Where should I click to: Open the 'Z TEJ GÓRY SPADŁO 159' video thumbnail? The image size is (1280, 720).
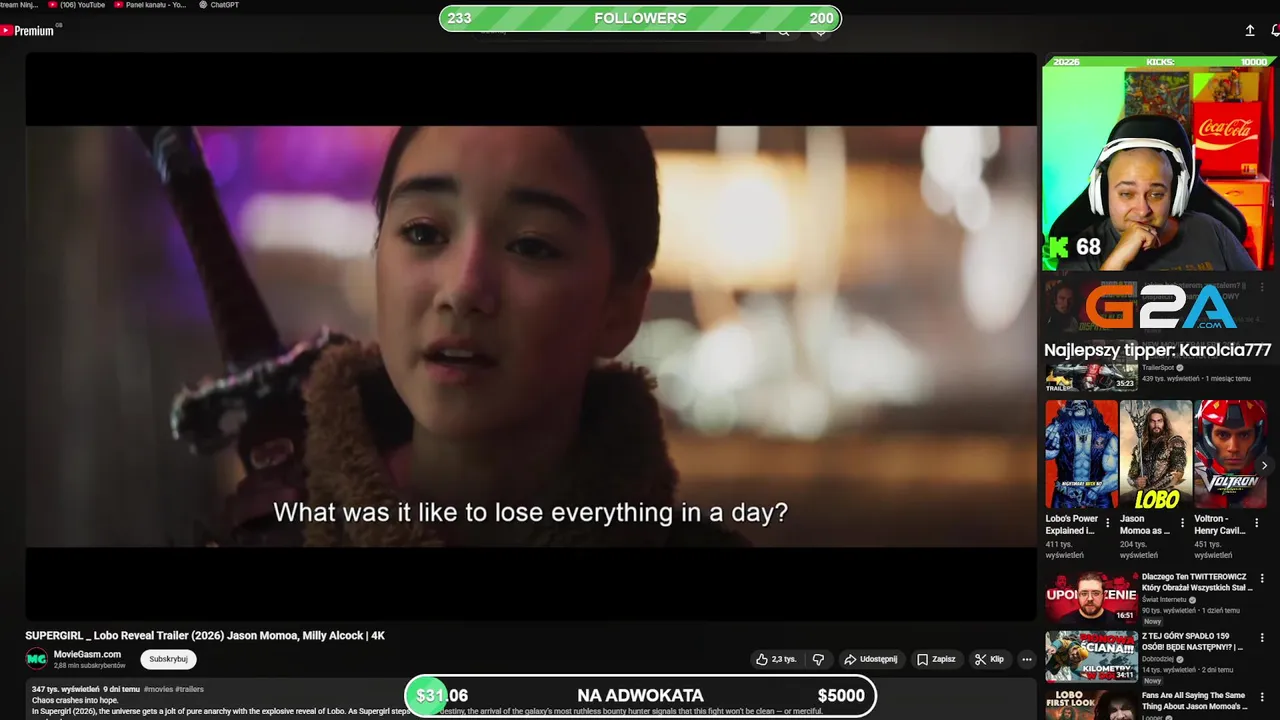click(x=1091, y=656)
